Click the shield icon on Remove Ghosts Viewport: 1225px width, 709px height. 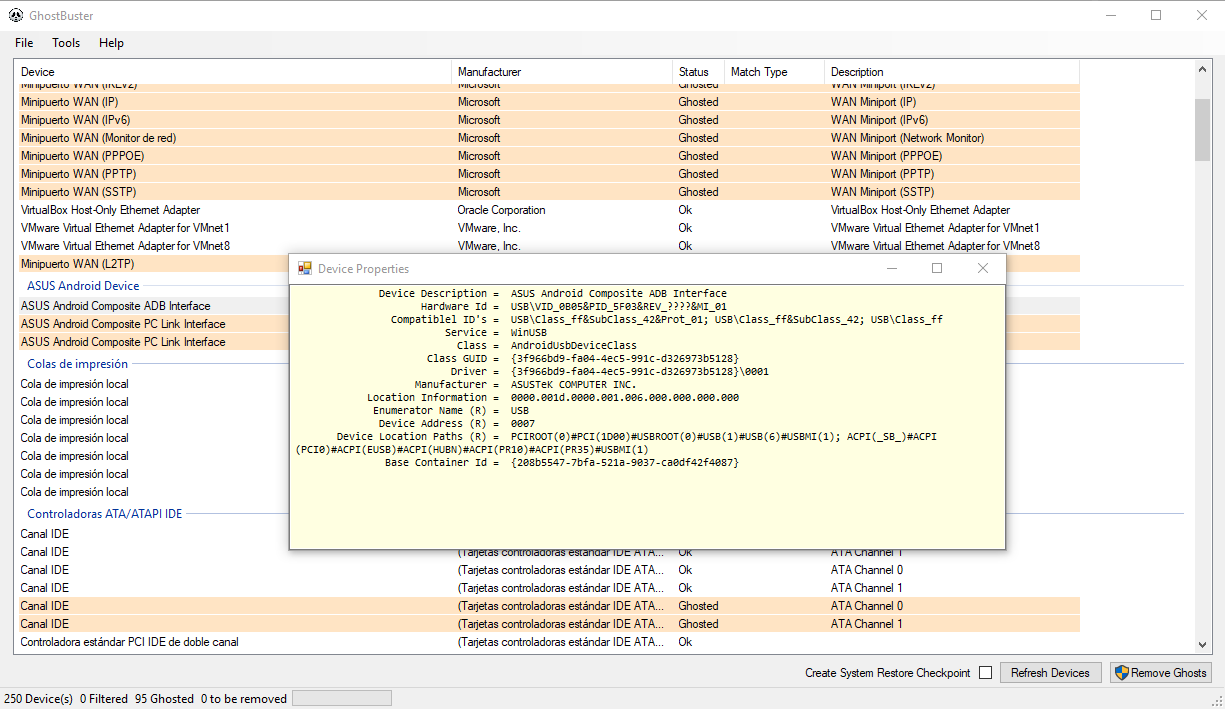pos(1121,673)
